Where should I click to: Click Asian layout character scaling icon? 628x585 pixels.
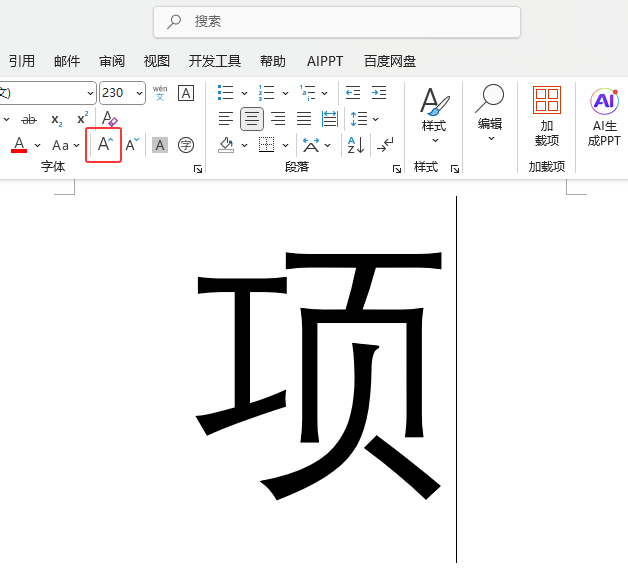click(x=311, y=145)
